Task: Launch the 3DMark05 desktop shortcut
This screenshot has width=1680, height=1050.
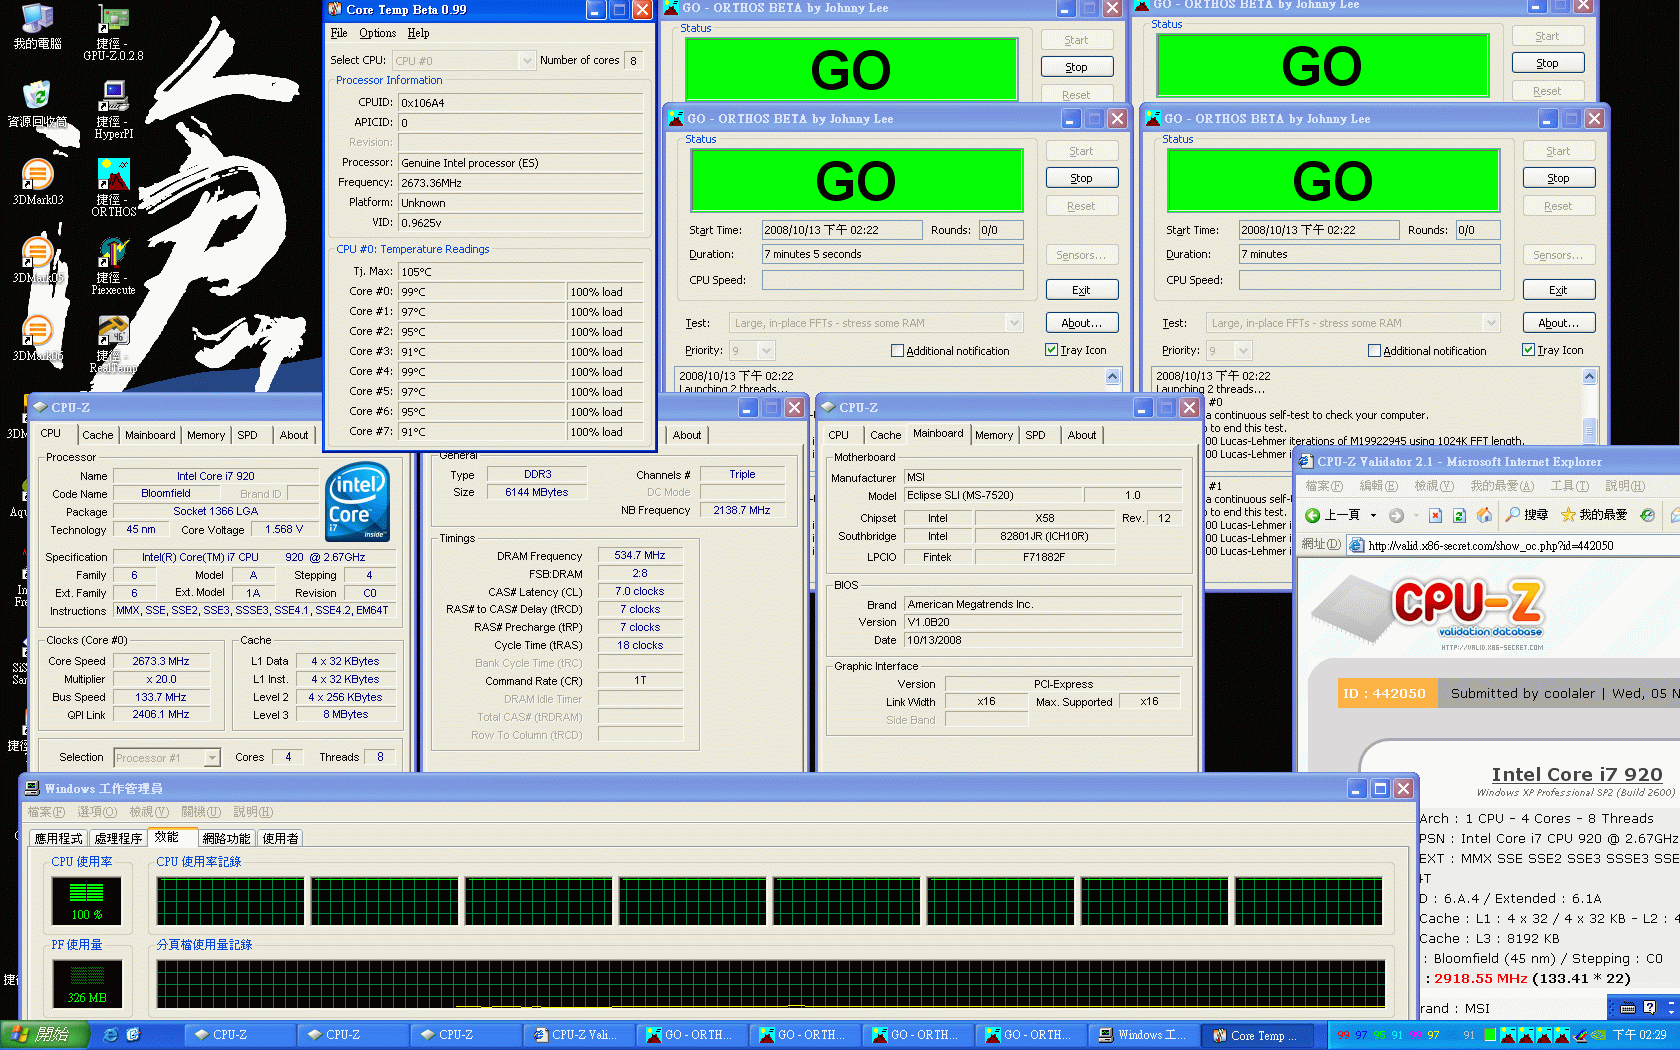Action: pyautogui.click(x=37, y=259)
